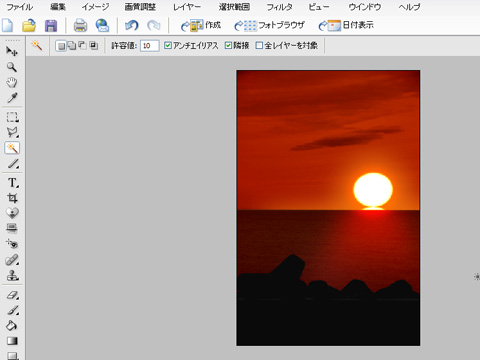Screen dimensions: 480x360
Task: Select the Crop tool
Action: point(12,198)
